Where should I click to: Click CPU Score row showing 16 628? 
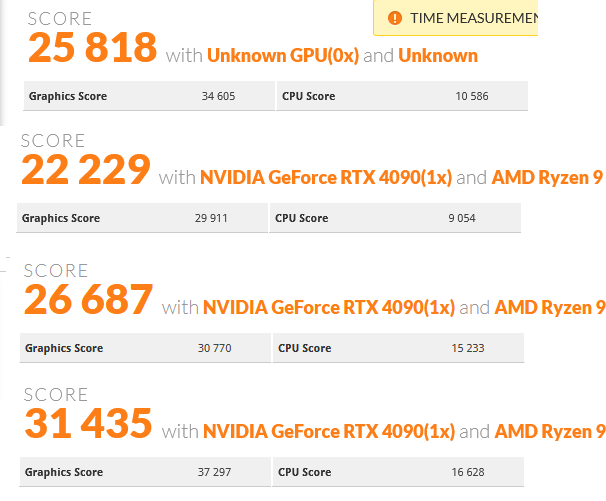click(x=398, y=472)
